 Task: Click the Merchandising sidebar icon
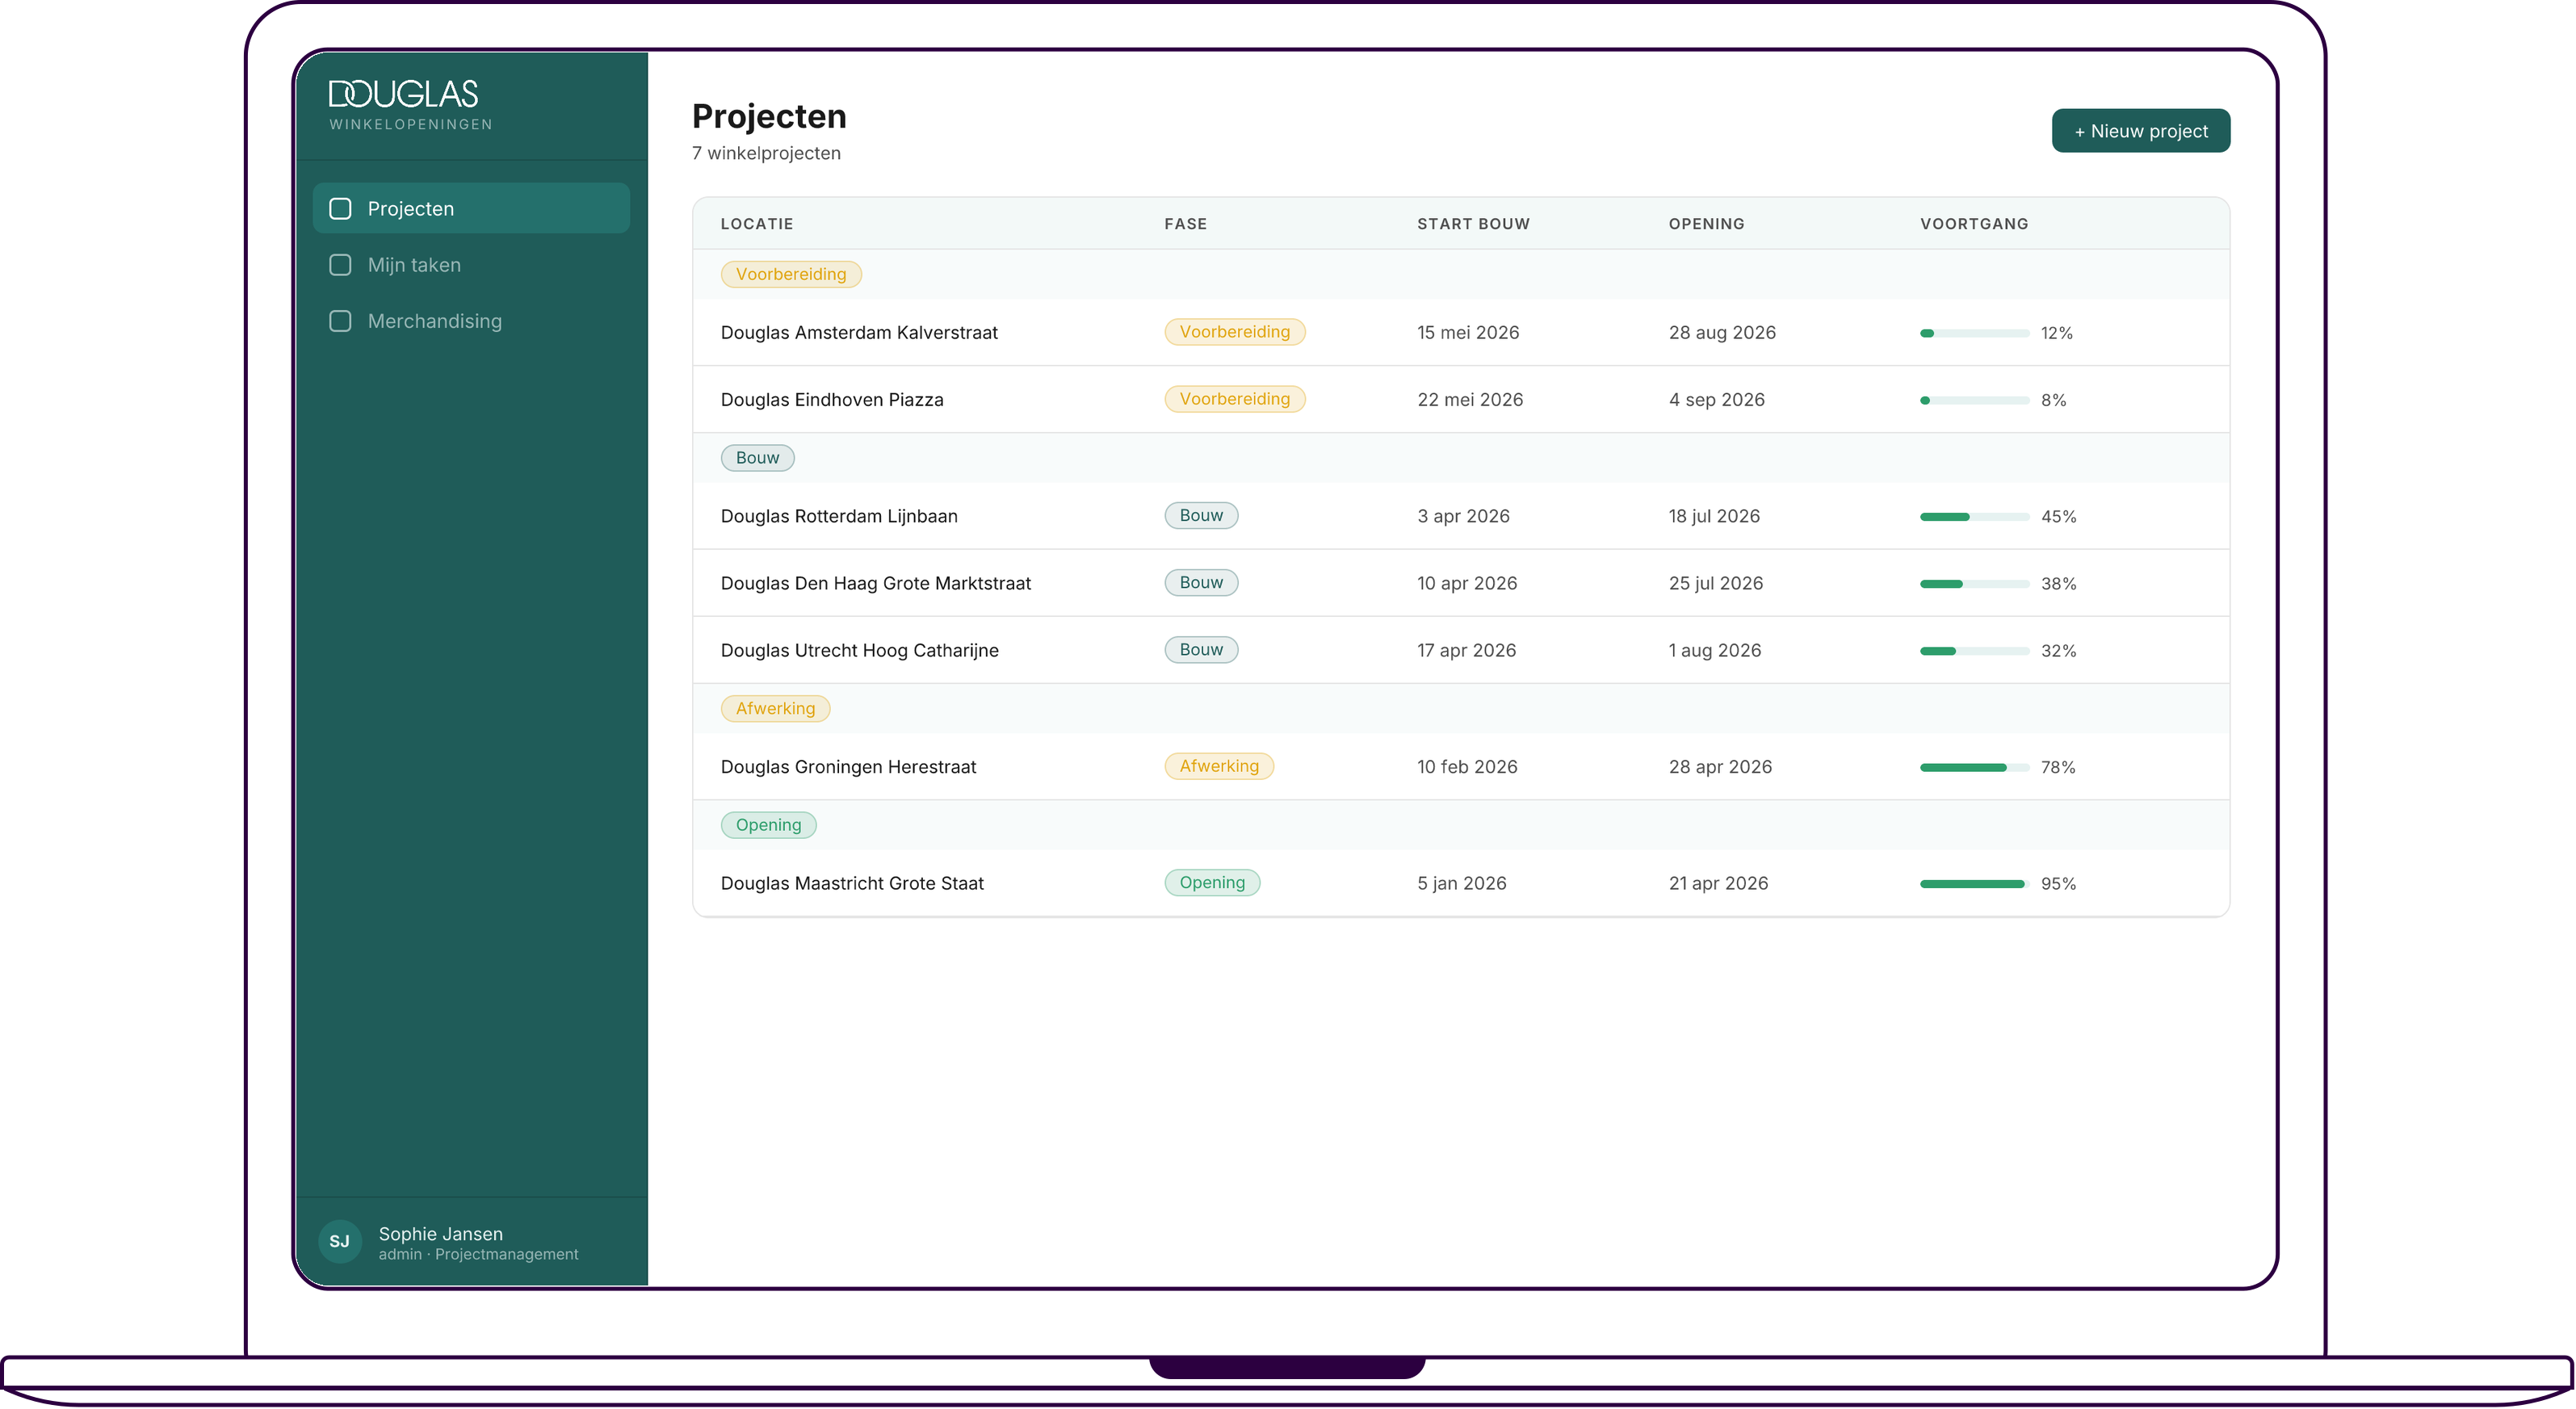(x=340, y=321)
